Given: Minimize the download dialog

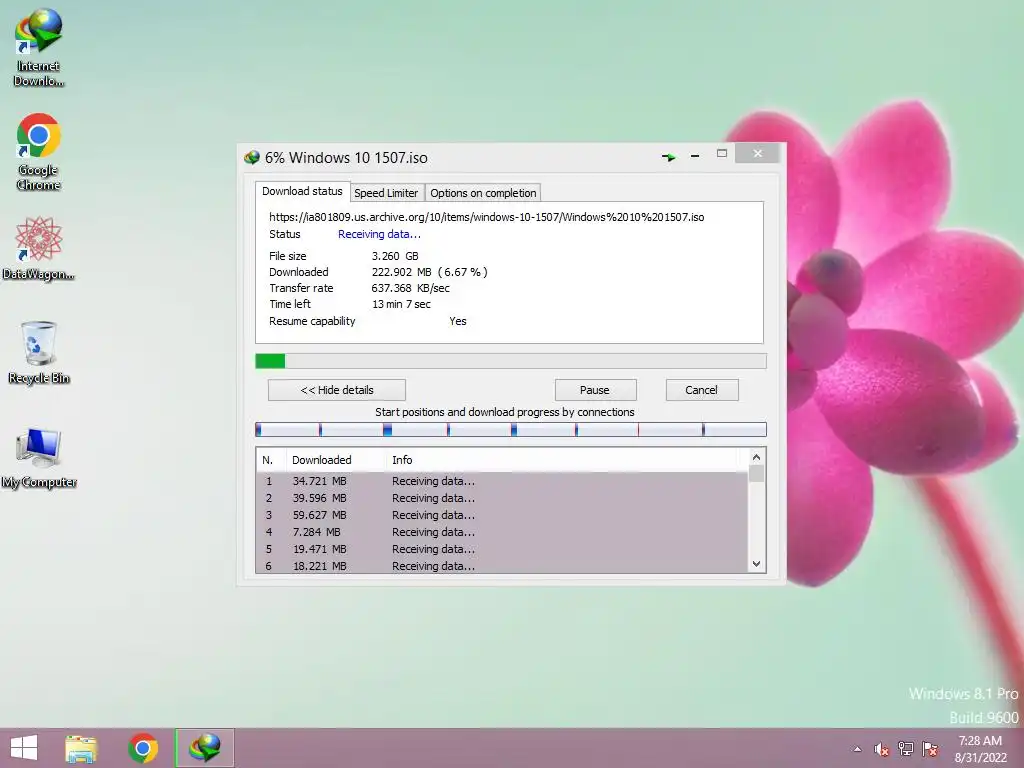Looking at the screenshot, I should point(695,155).
